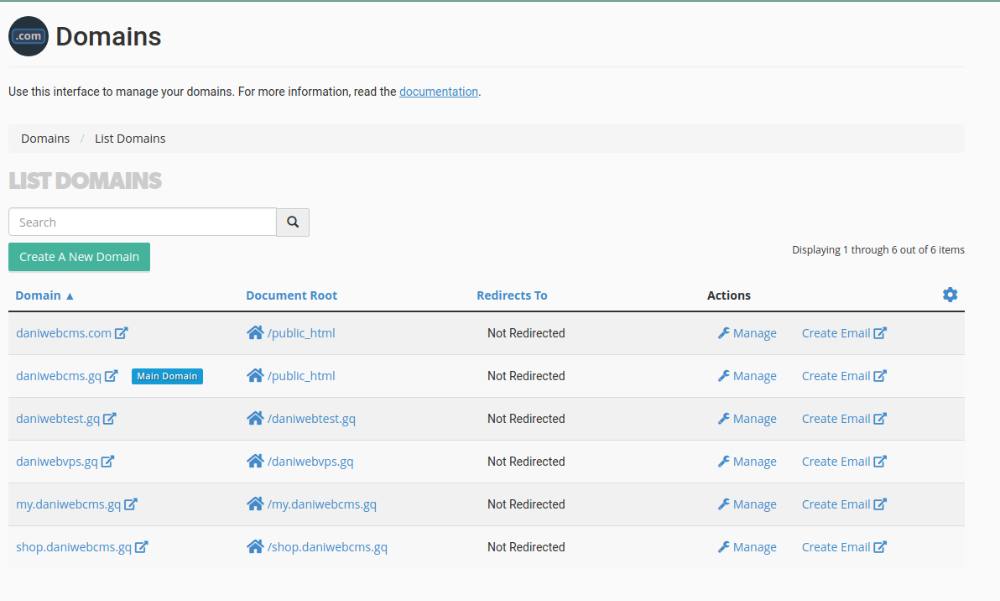Image resolution: width=1000 pixels, height=601 pixels.
Task: Click Not Redirected in shop.daniwebcms.gq row
Action: pyautogui.click(x=526, y=547)
